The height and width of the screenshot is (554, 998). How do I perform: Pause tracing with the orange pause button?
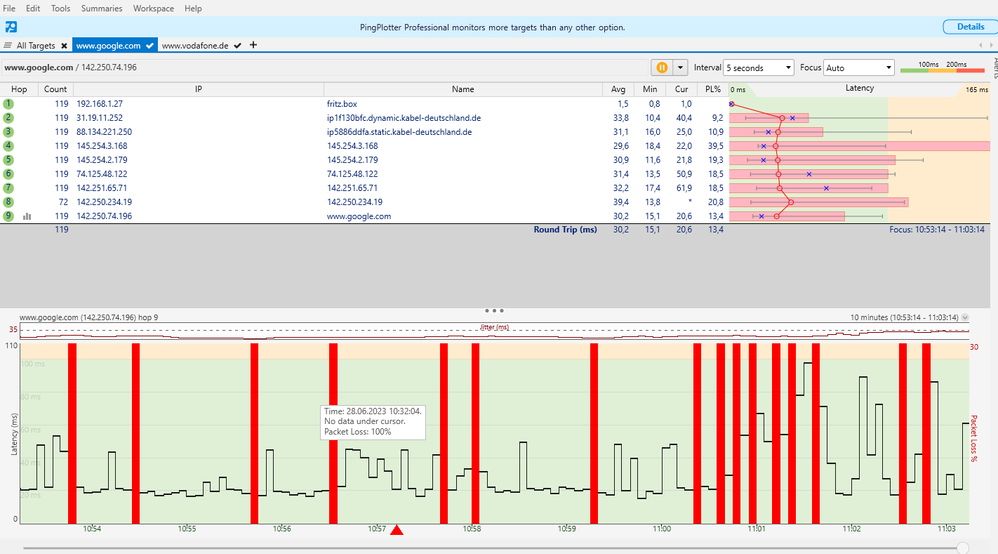(x=661, y=67)
